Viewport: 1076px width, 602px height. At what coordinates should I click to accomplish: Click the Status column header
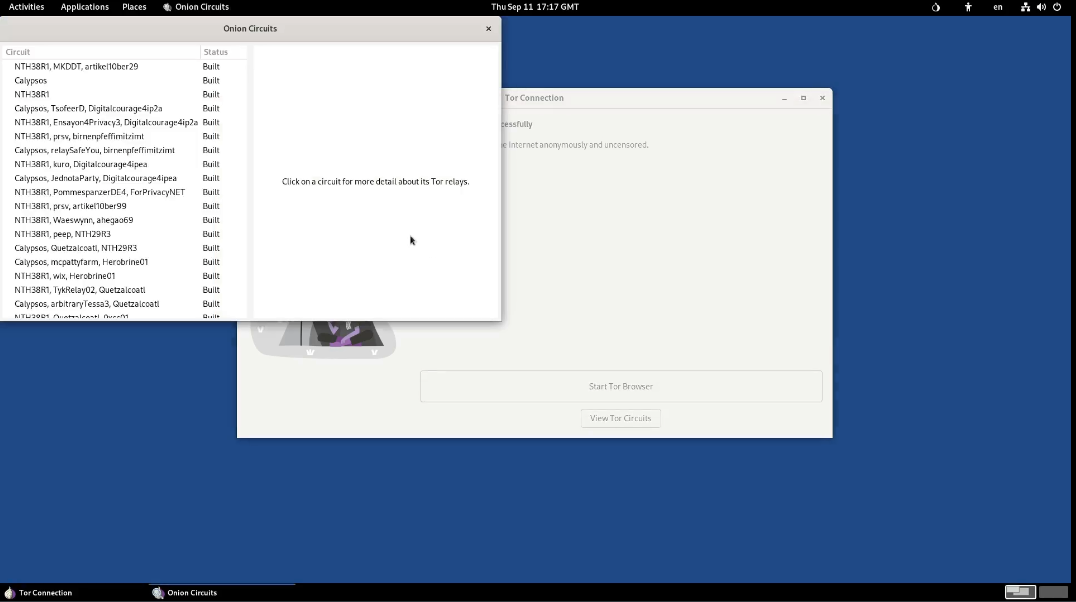222,52
